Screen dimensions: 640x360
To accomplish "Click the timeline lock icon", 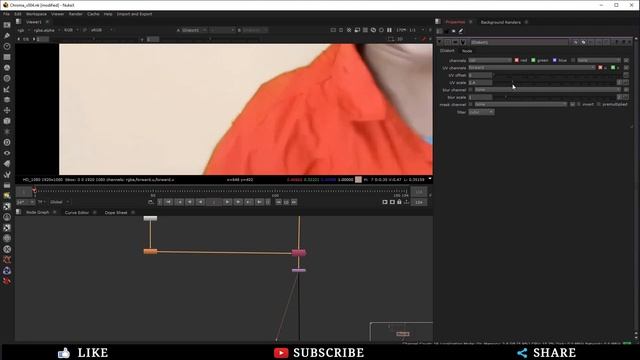I will point(399,202).
